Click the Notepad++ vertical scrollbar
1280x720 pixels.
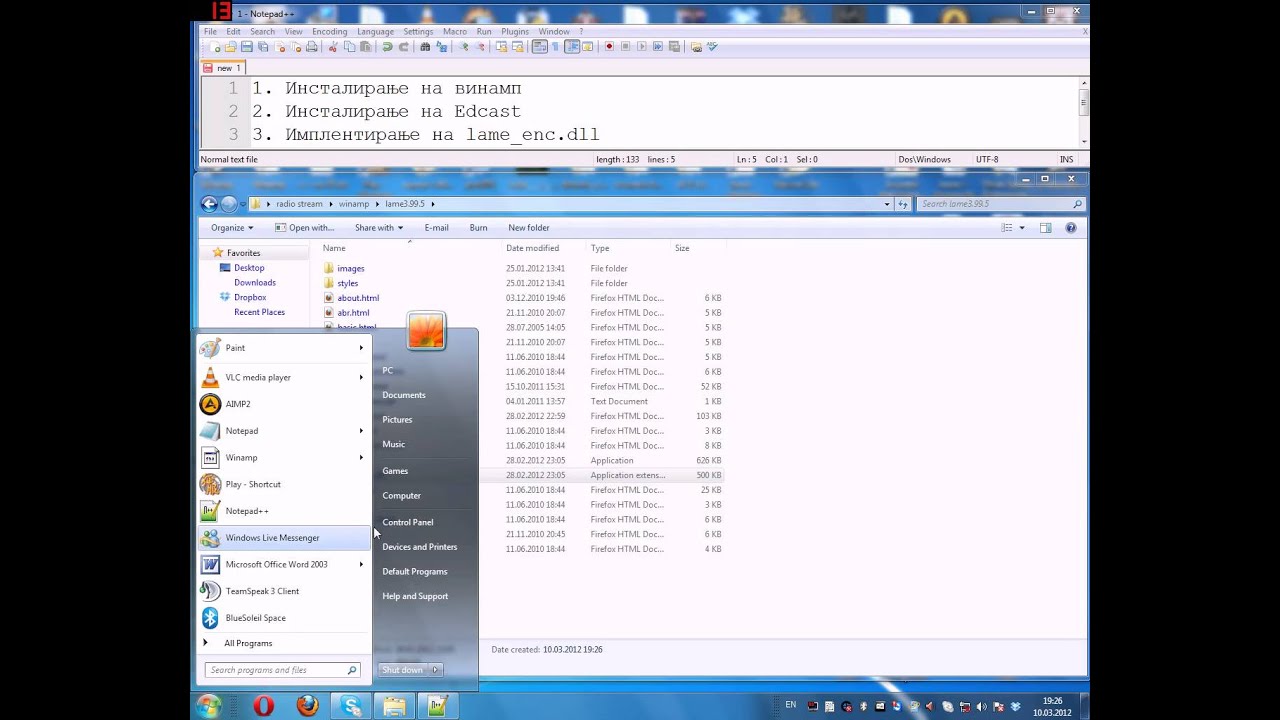tap(1084, 112)
